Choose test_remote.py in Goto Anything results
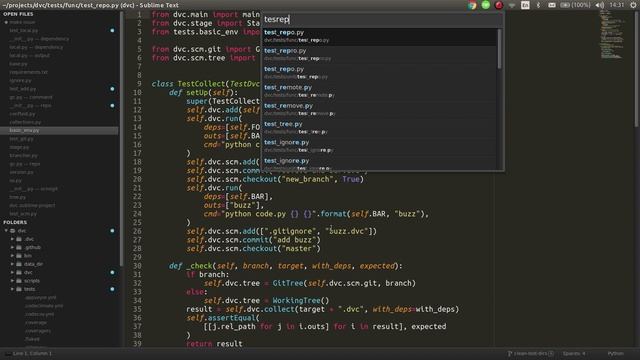 pos(380,91)
